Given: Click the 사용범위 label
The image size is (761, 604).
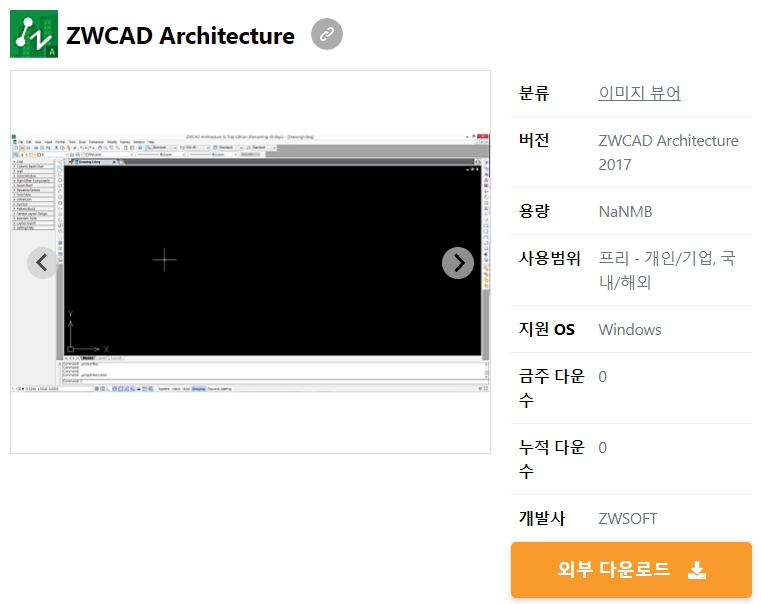Looking at the screenshot, I should pos(549,258).
